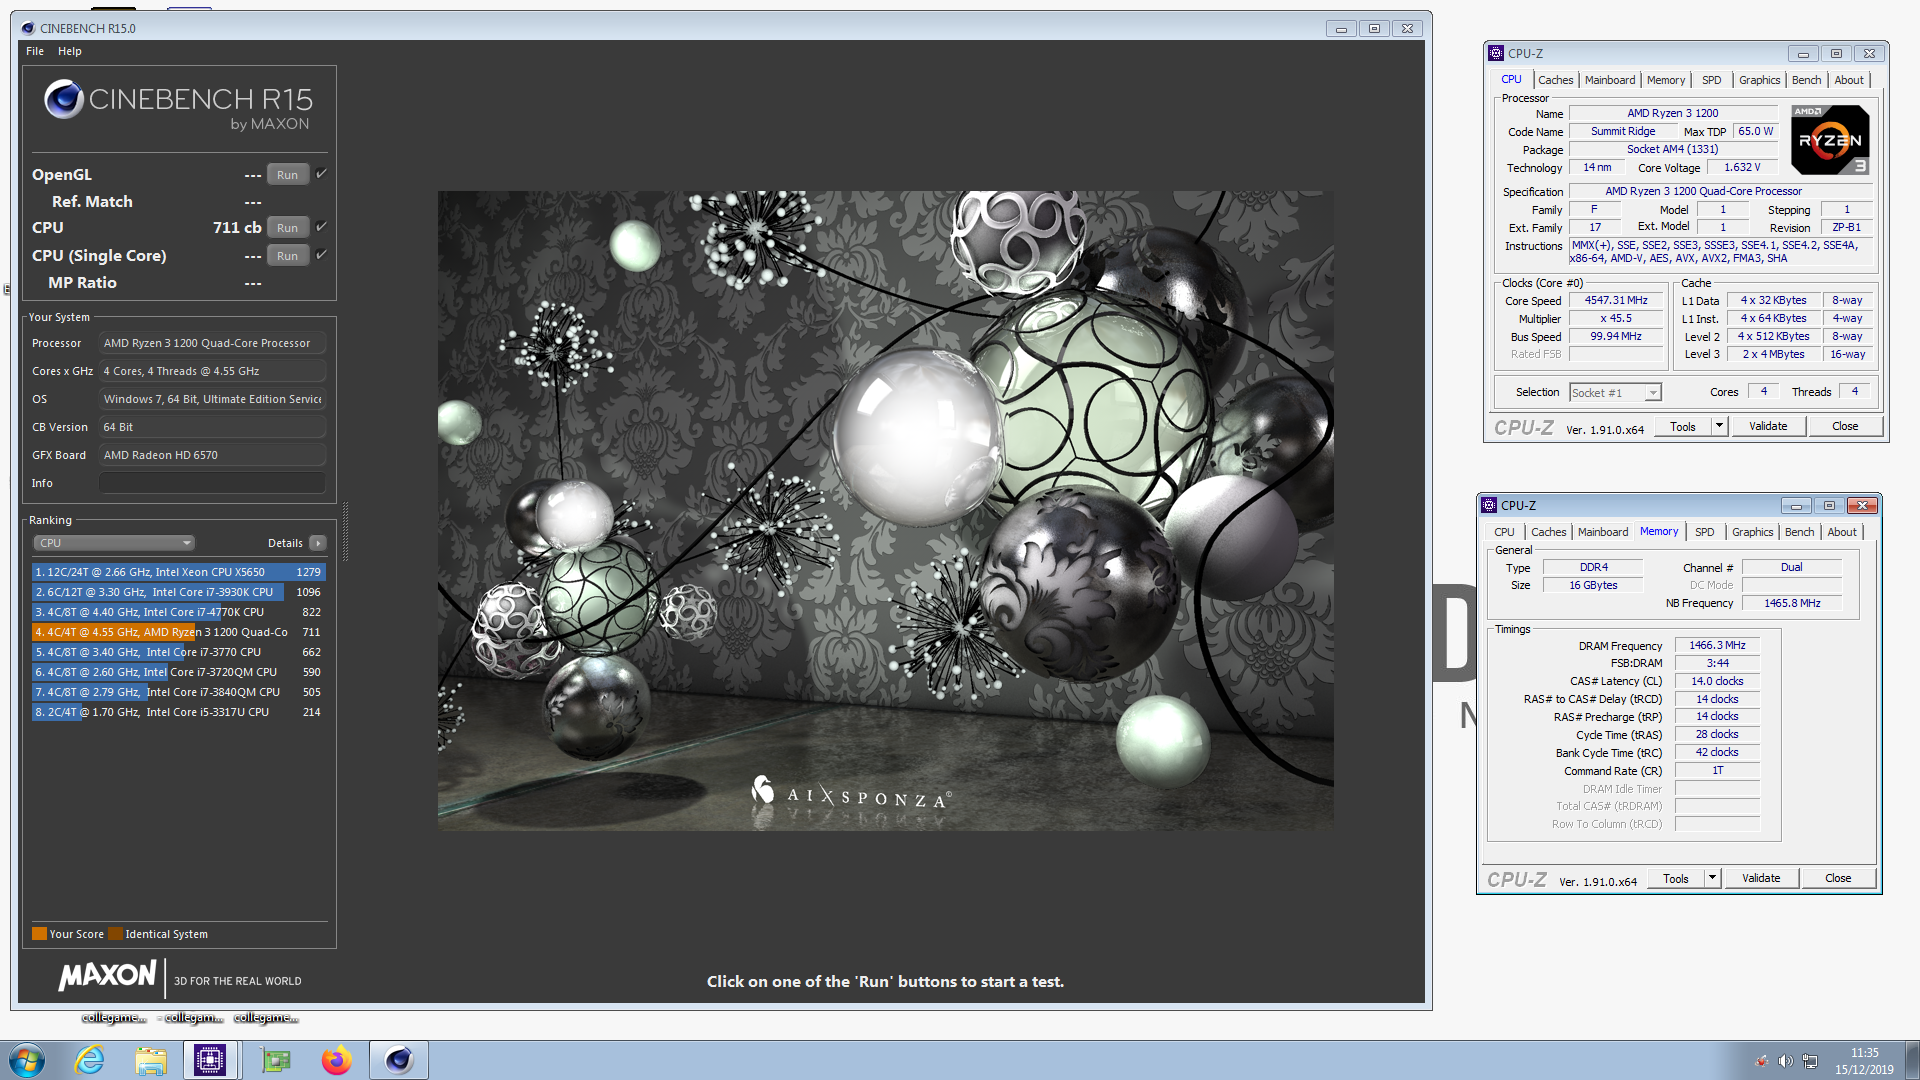Select ranking entry Intel Core i5-3317U
This screenshot has width=1920, height=1080.
(178, 712)
